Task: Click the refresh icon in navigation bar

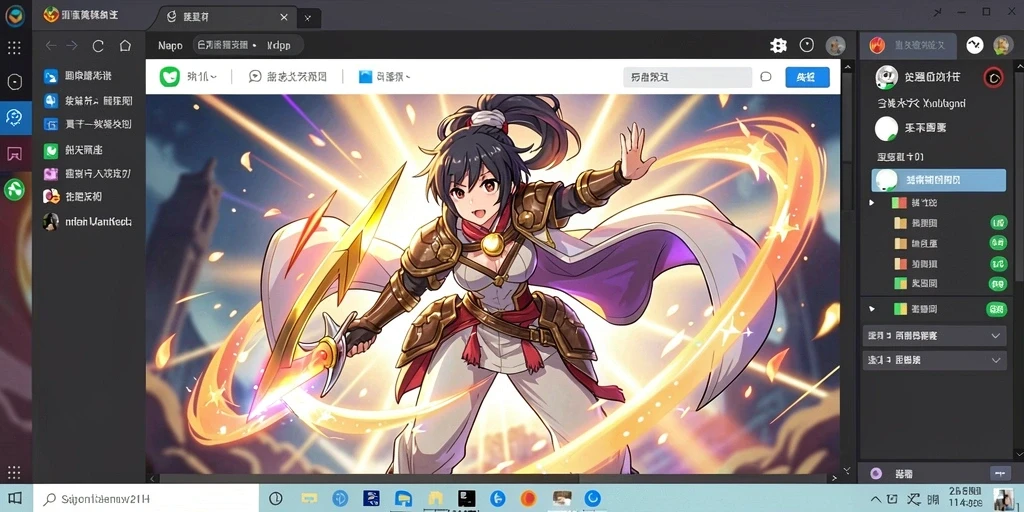Action: tap(98, 46)
